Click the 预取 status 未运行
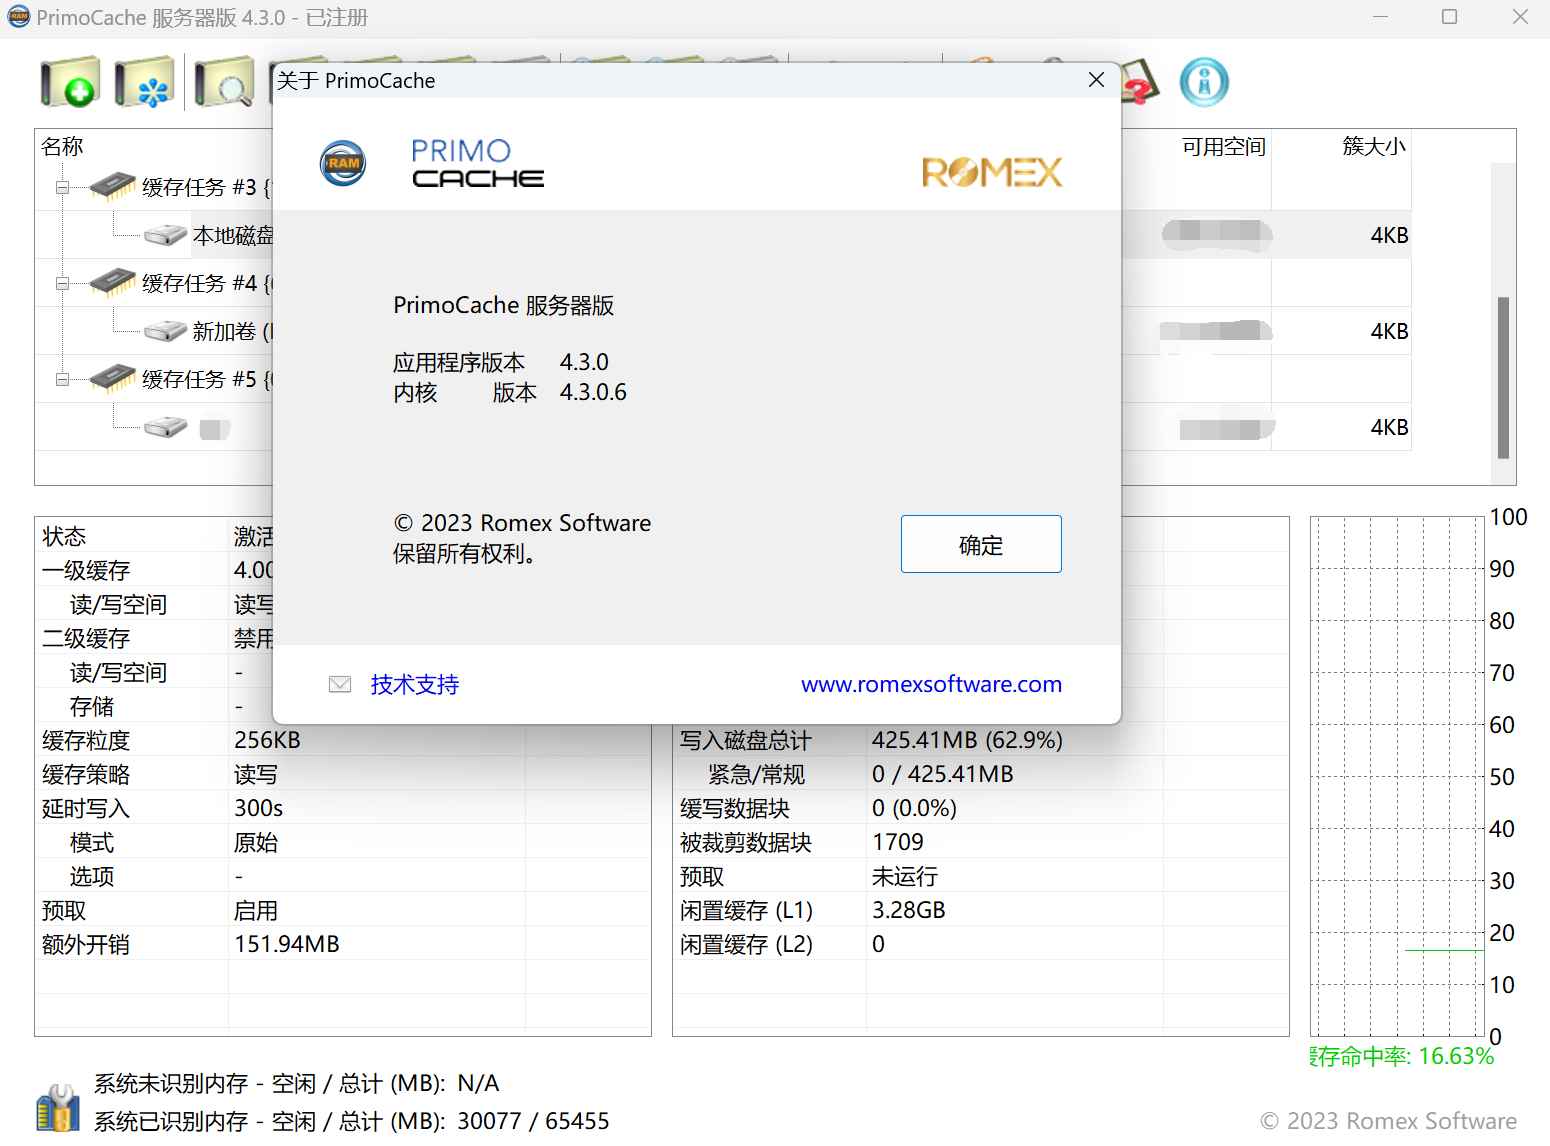1550x1146 pixels. [x=904, y=876]
